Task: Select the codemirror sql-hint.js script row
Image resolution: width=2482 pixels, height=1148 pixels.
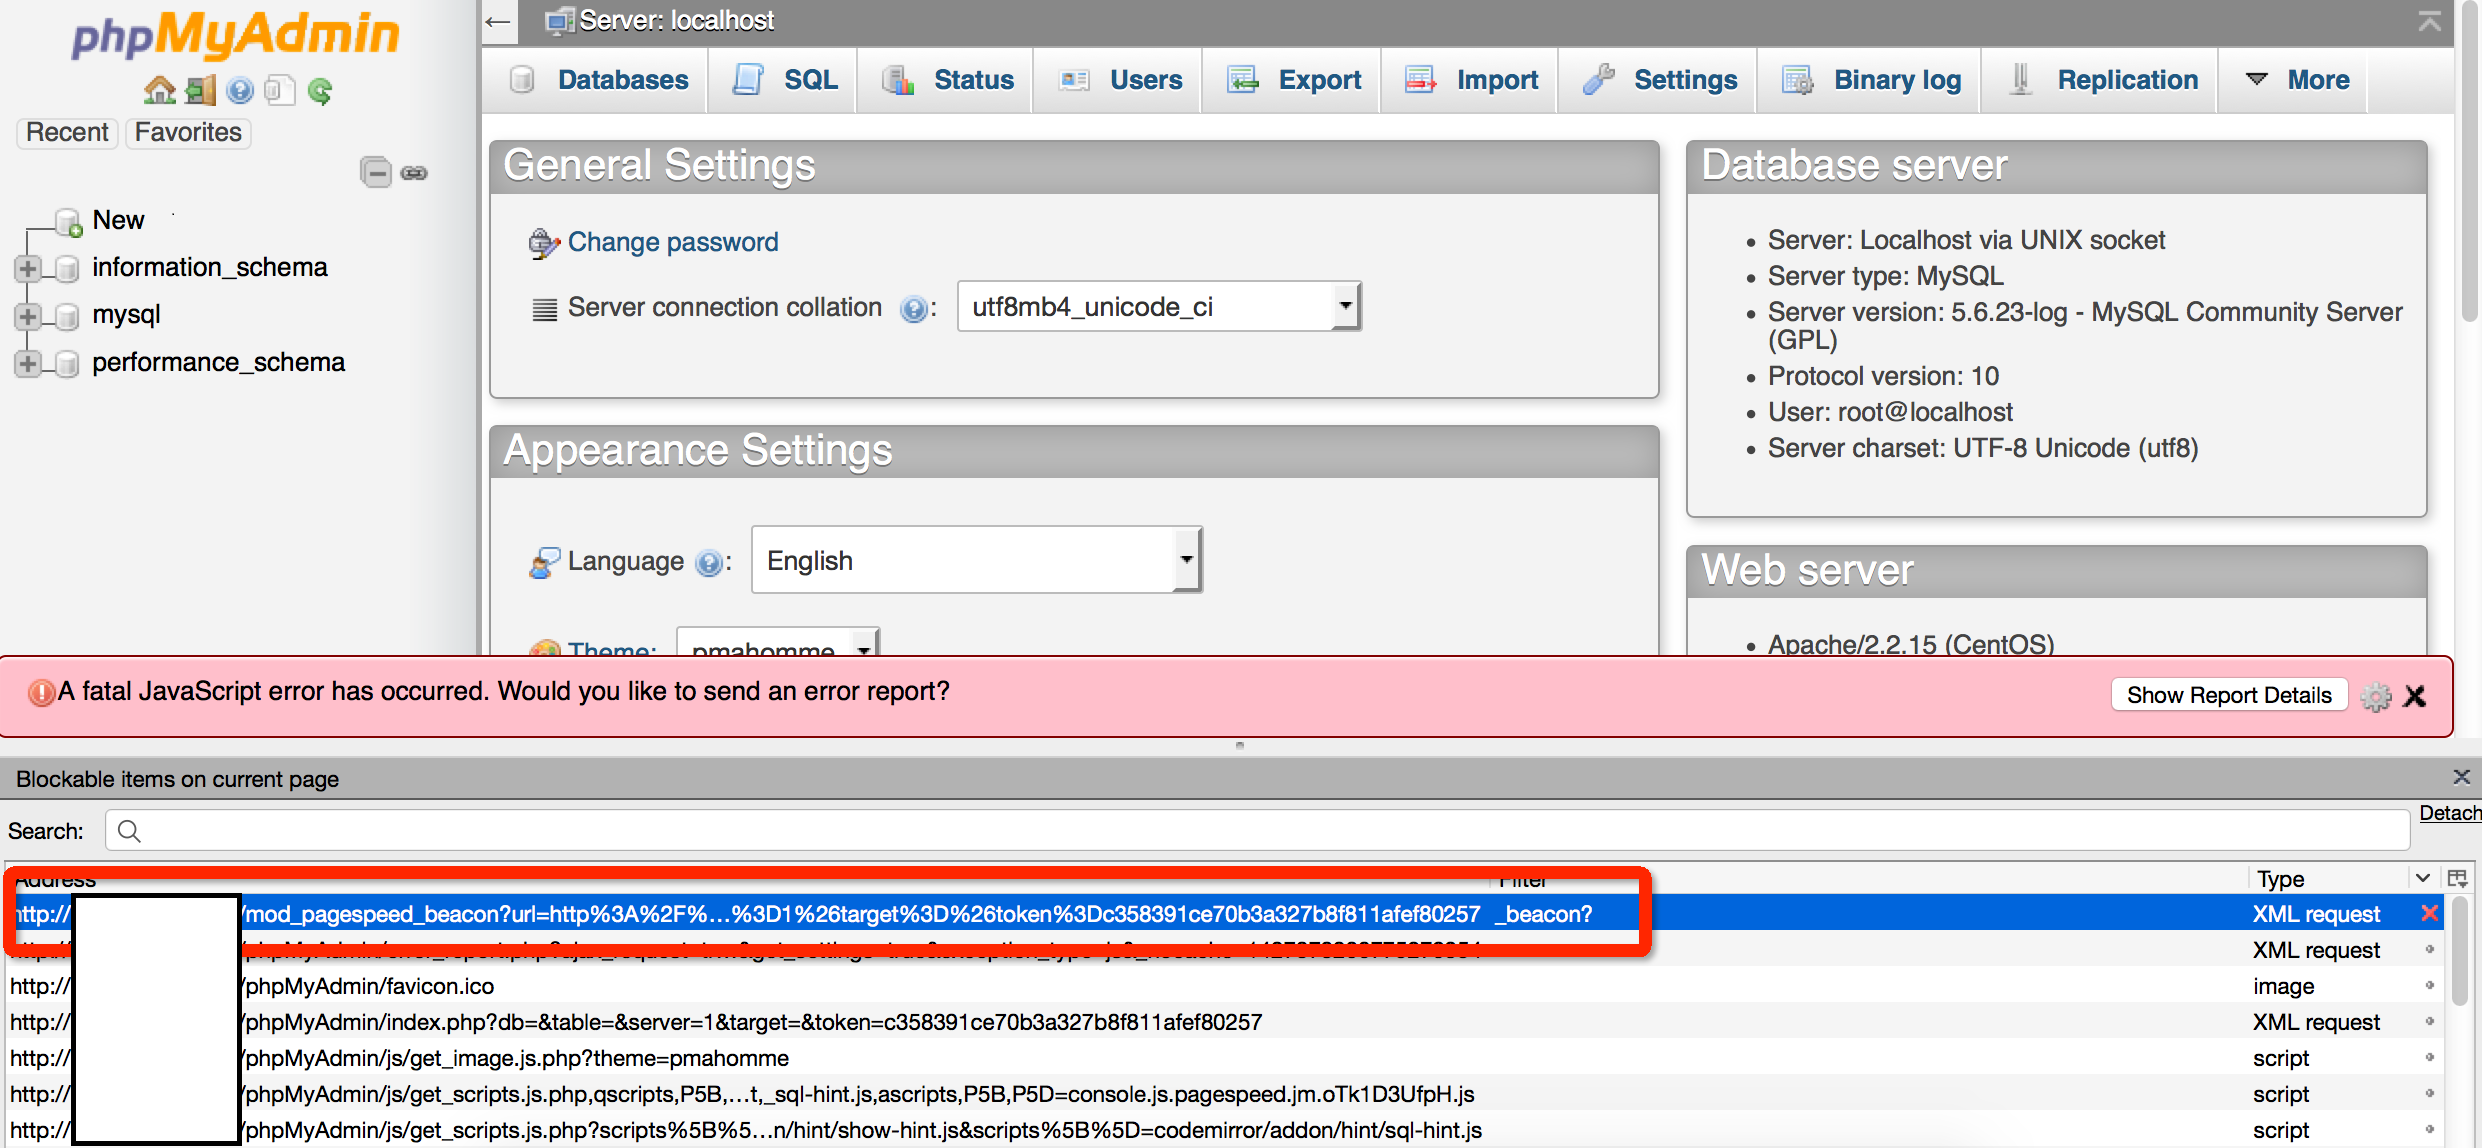Action: [x=1225, y=1130]
